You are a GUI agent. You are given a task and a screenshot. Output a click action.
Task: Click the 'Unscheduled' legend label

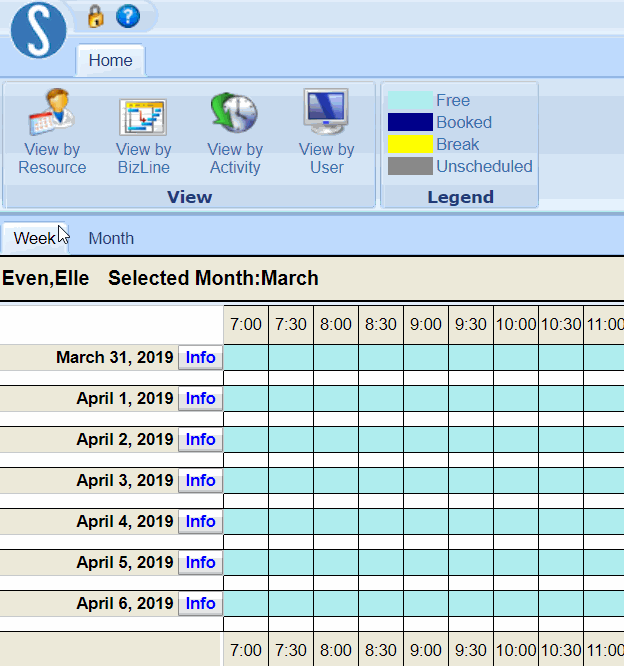tap(484, 166)
